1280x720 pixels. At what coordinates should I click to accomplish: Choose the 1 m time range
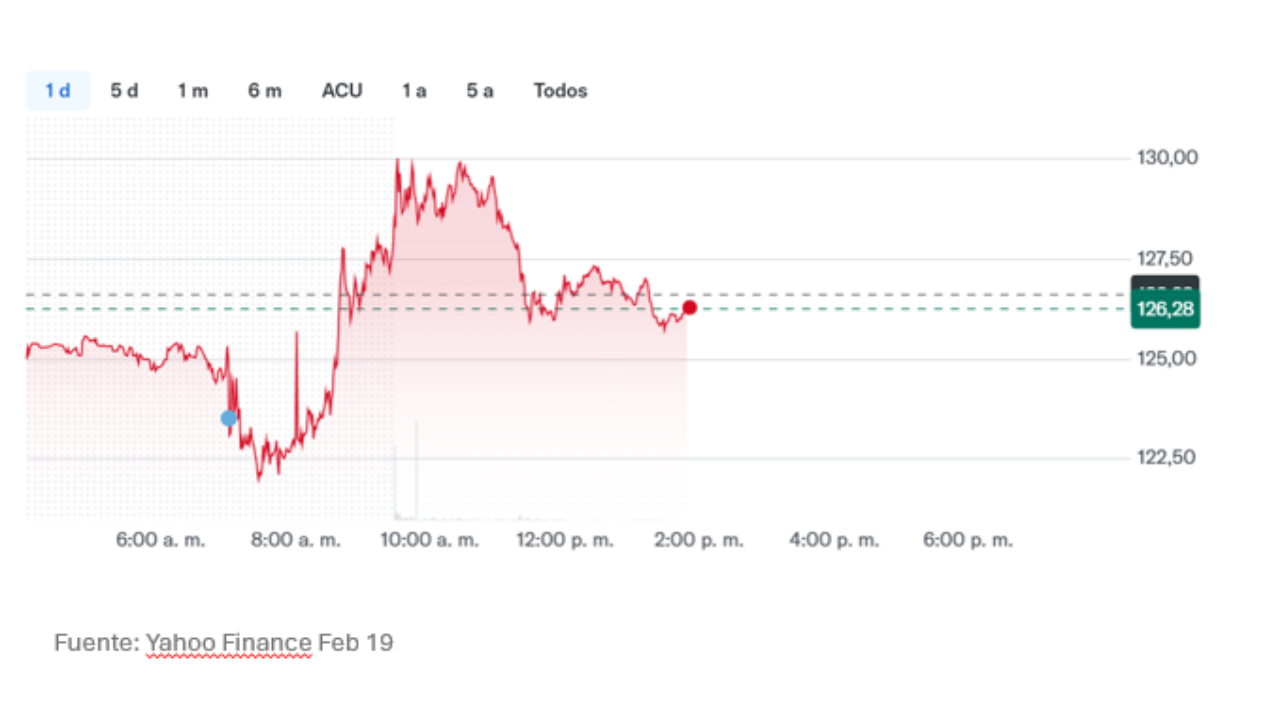193,91
